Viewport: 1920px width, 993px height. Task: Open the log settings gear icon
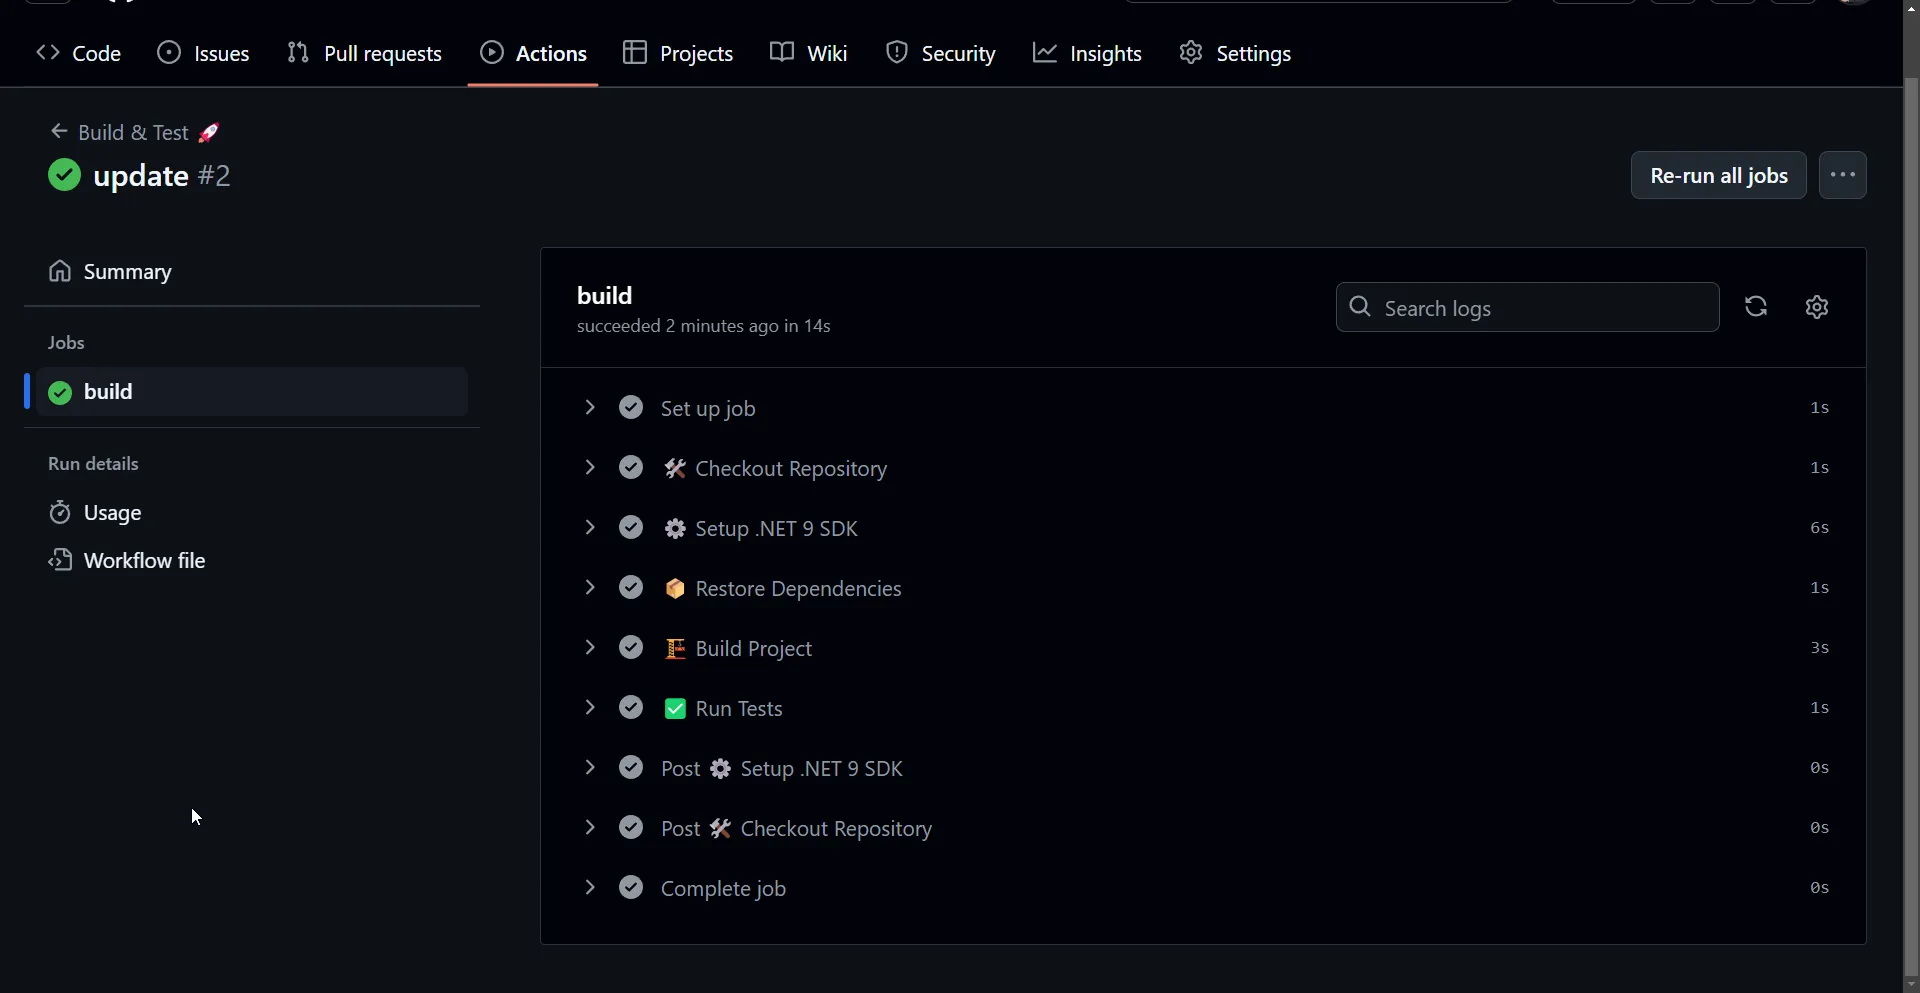[x=1817, y=307]
